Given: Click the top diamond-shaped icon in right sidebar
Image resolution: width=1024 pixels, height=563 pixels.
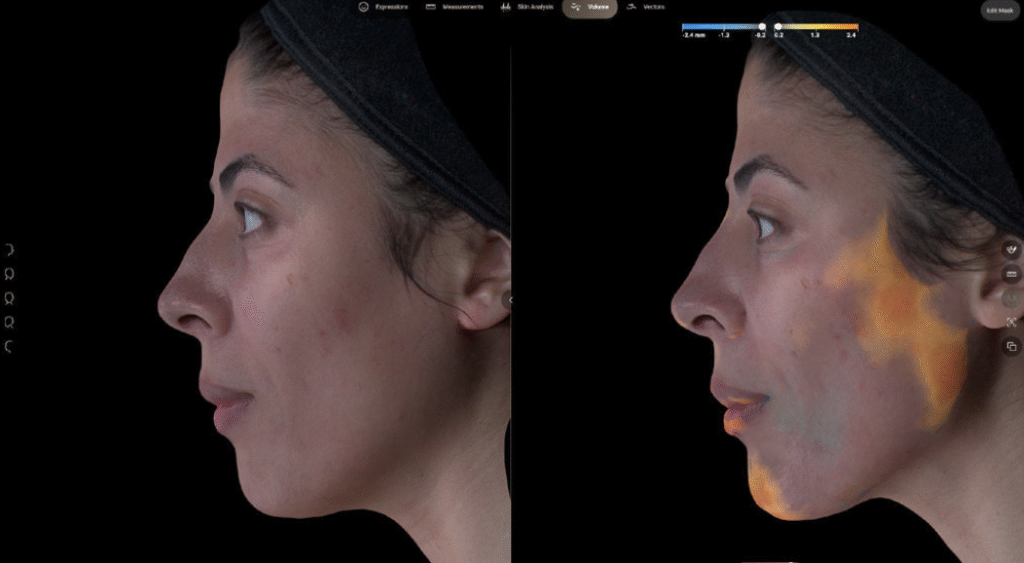Looking at the screenshot, I should (x=1012, y=249).
